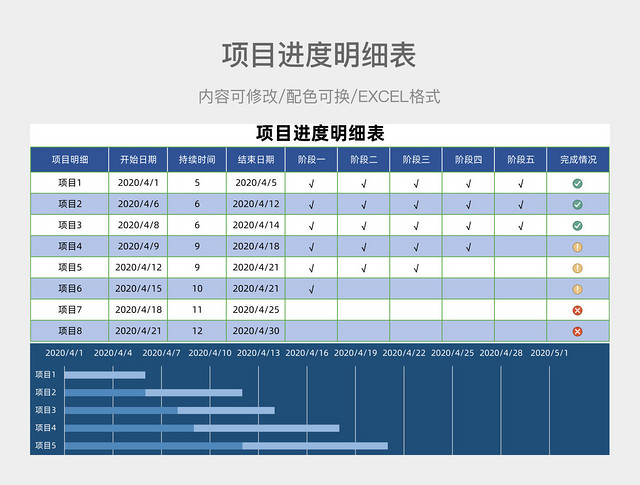This screenshot has width=640, height=485.
Task: Click the 项目1 Gantt chart bar
Action: (x=105, y=375)
